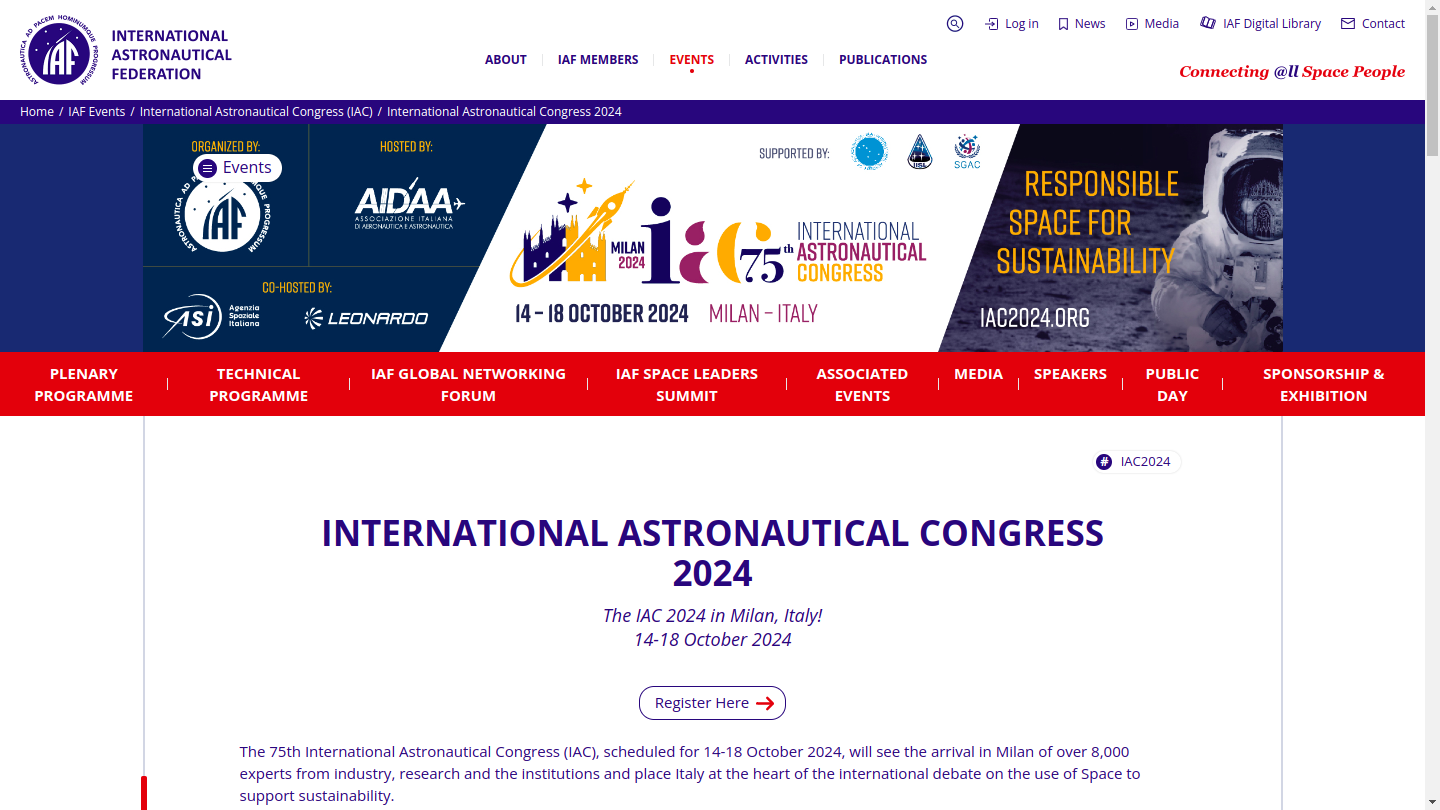Open Technical Programme section
The image size is (1440, 810).
[258, 385]
